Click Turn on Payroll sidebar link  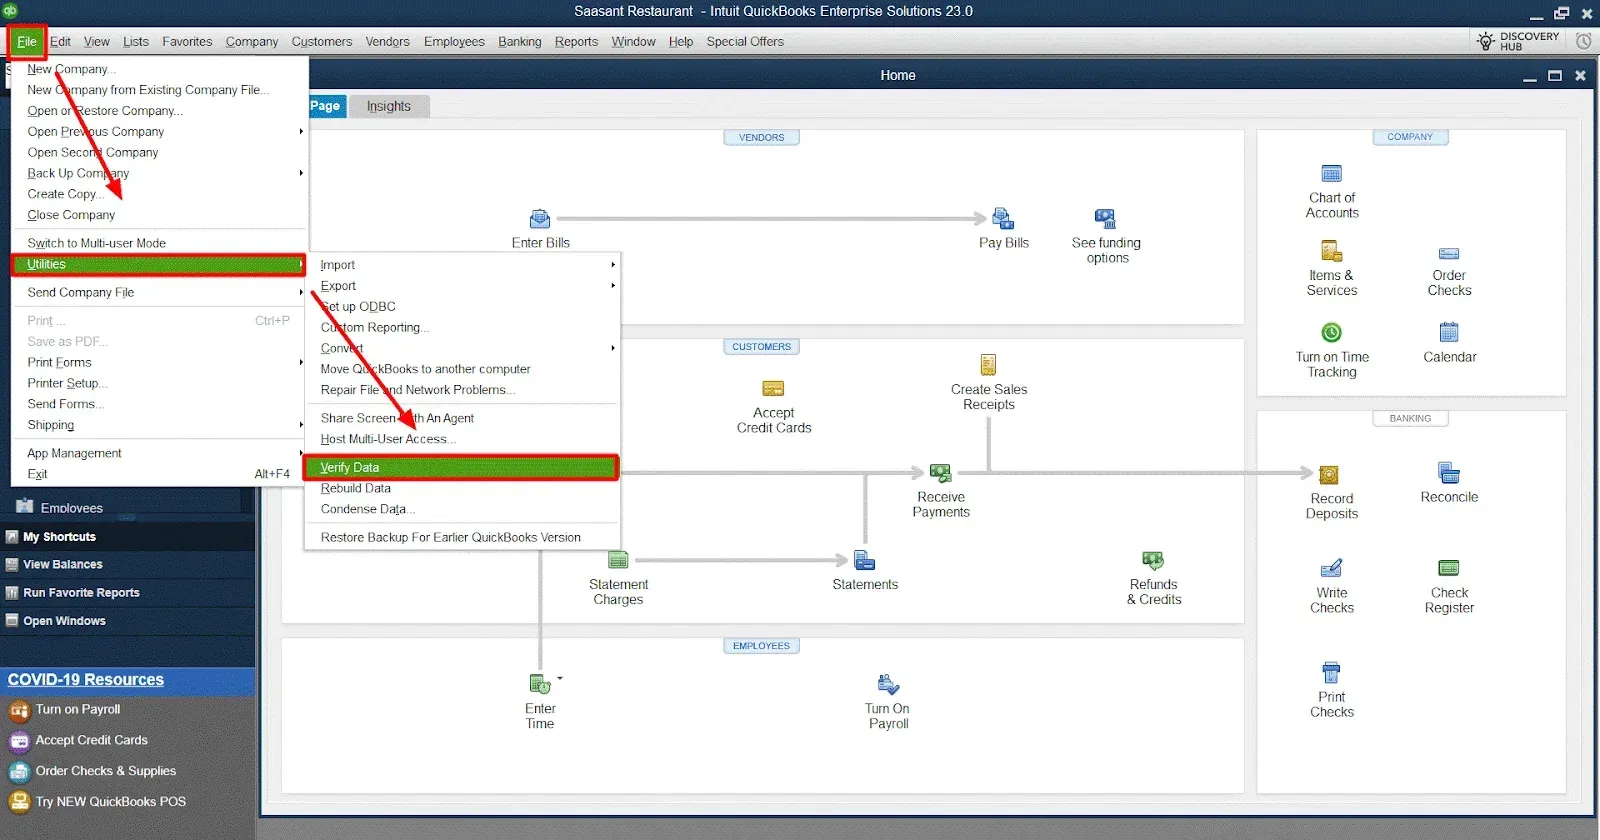click(x=78, y=710)
